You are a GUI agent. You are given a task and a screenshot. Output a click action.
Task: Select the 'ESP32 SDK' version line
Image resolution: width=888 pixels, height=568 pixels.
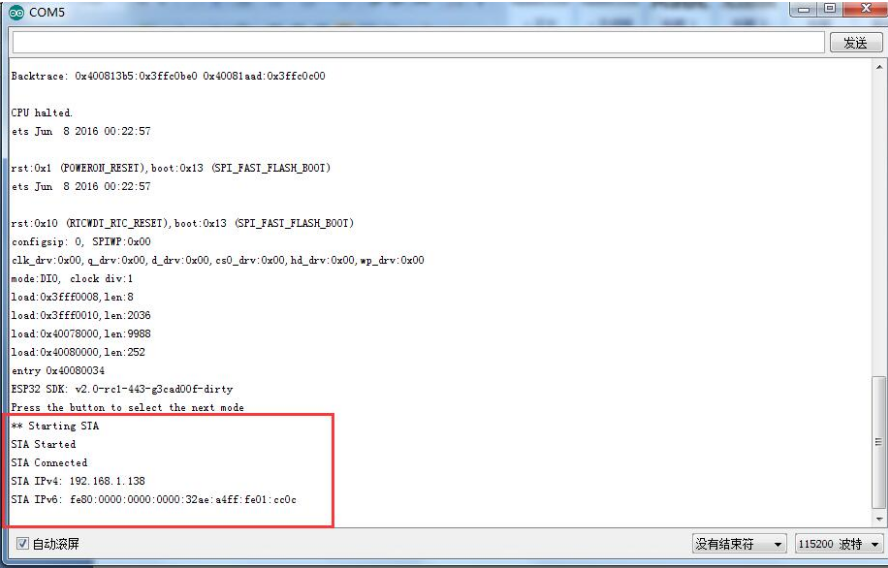[122, 389]
